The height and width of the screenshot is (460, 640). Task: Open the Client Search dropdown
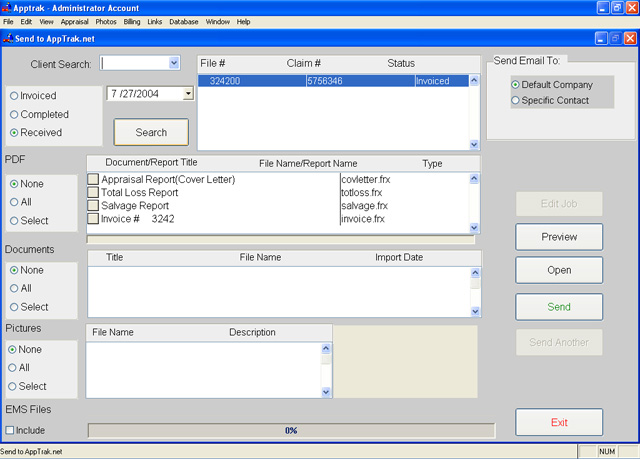tap(174, 63)
